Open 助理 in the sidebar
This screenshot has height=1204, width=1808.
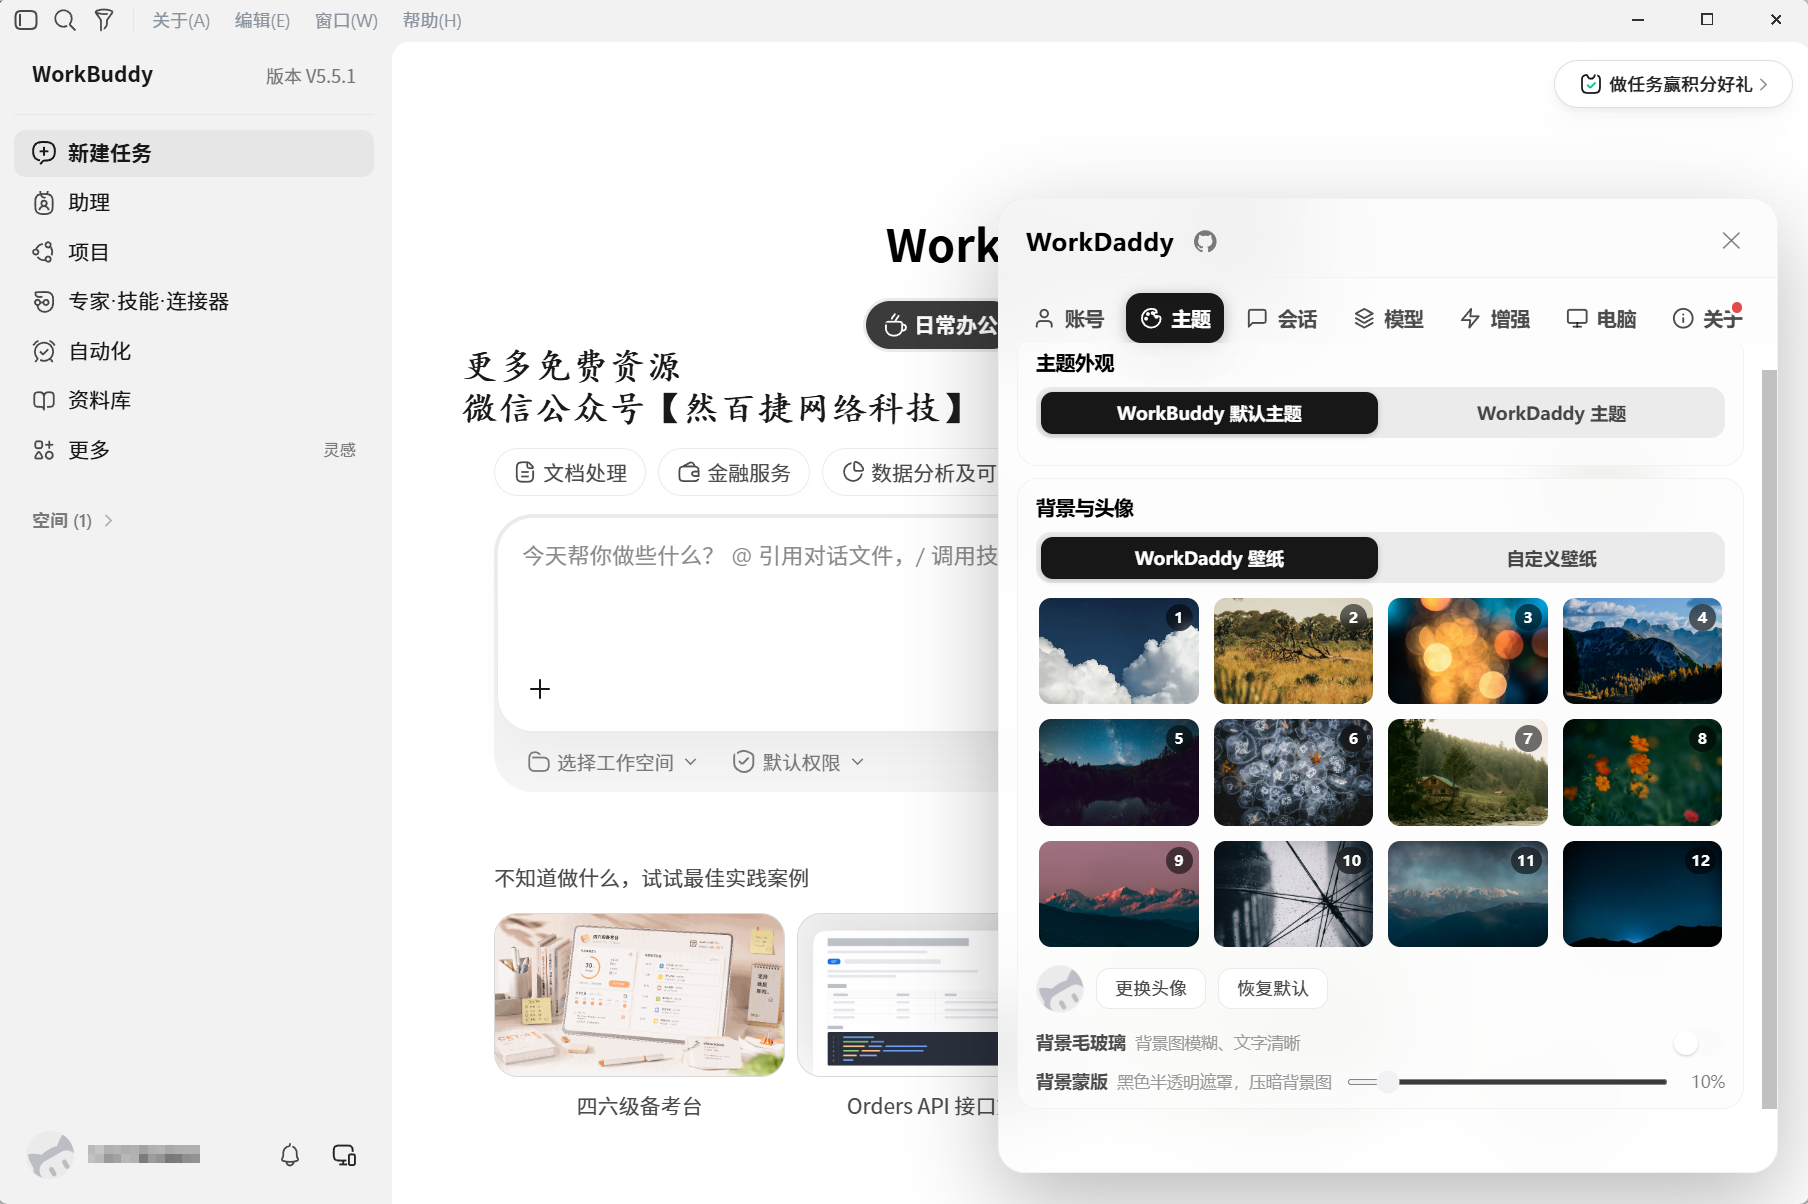(194, 203)
